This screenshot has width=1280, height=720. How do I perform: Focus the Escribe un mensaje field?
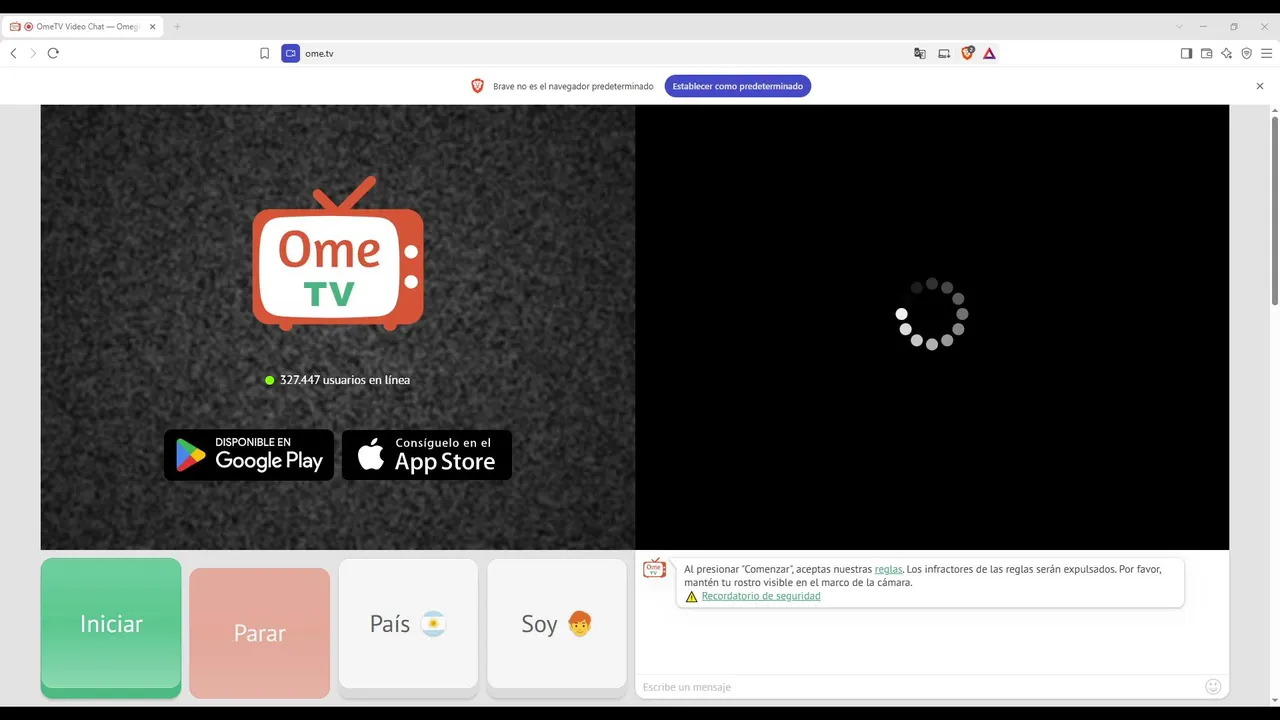(x=920, y=687)
